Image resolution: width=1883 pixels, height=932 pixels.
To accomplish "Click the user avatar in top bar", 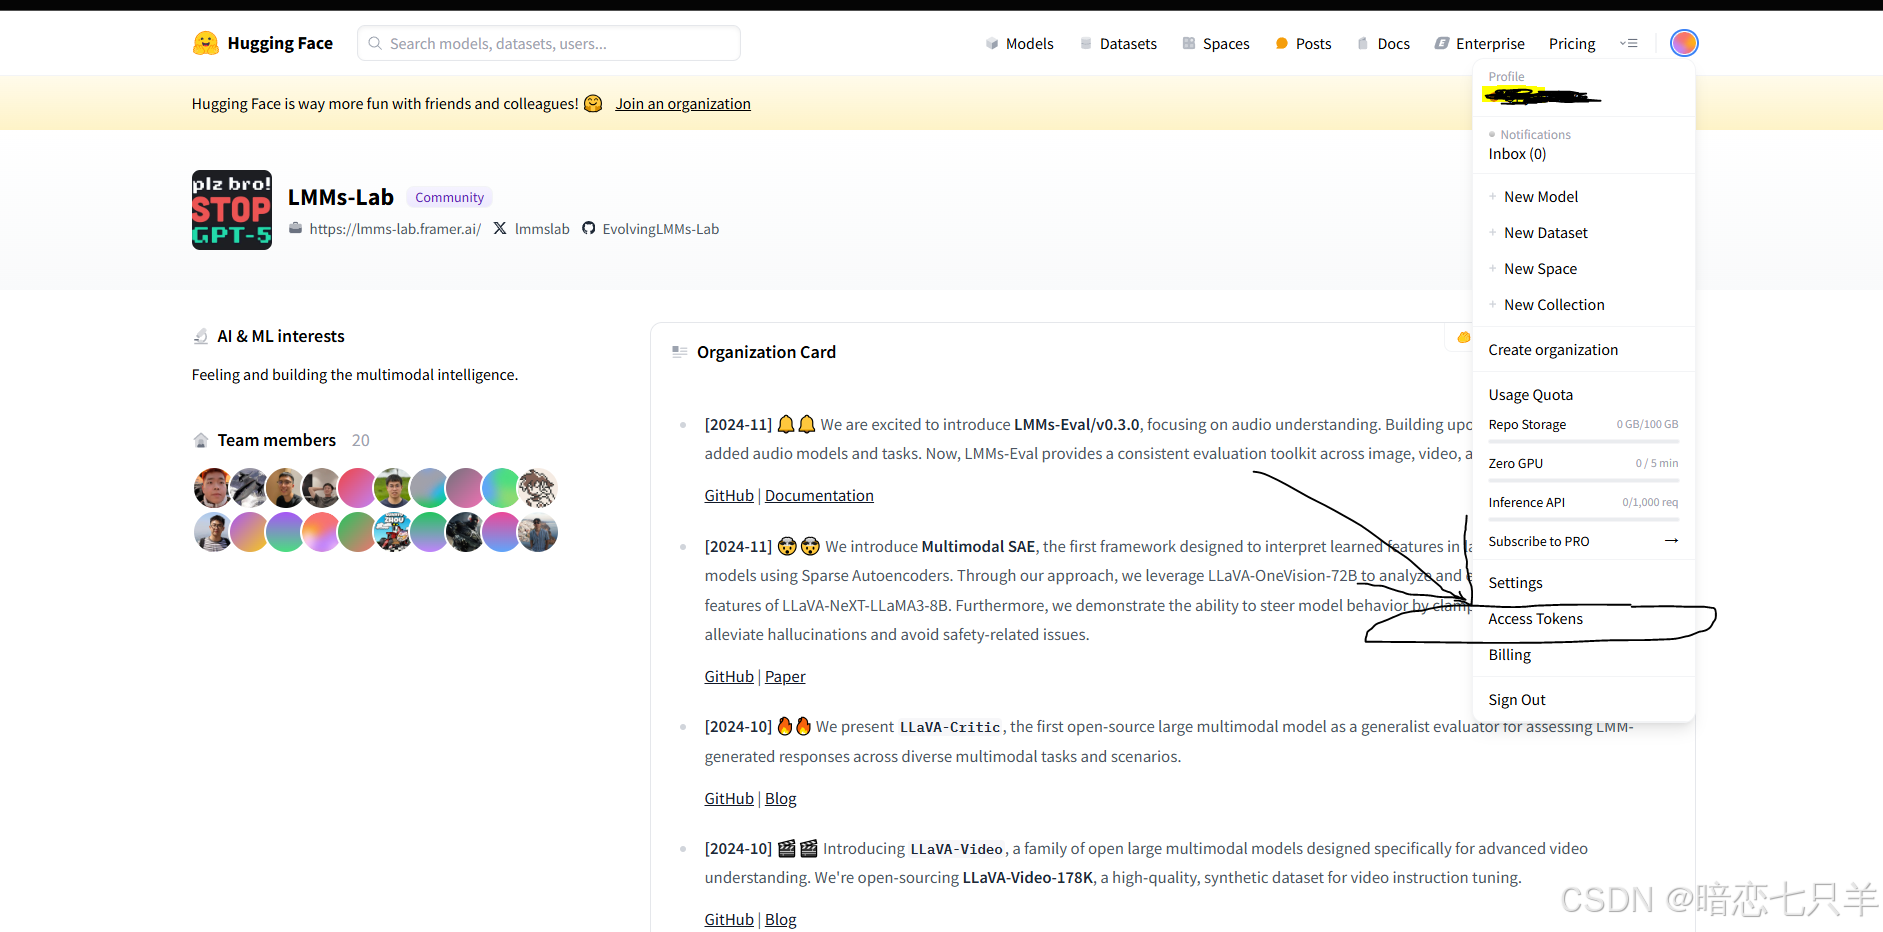I will 1684,43.
